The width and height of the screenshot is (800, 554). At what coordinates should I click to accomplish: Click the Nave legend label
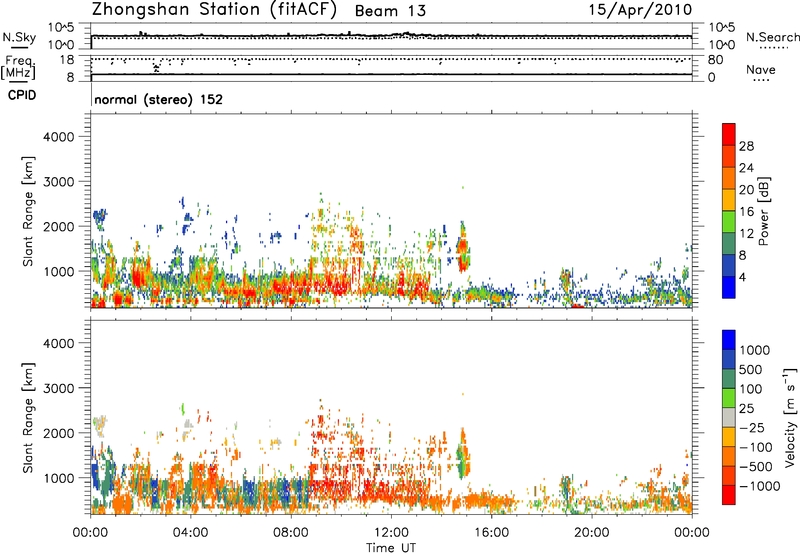click(x=762, y=70)
